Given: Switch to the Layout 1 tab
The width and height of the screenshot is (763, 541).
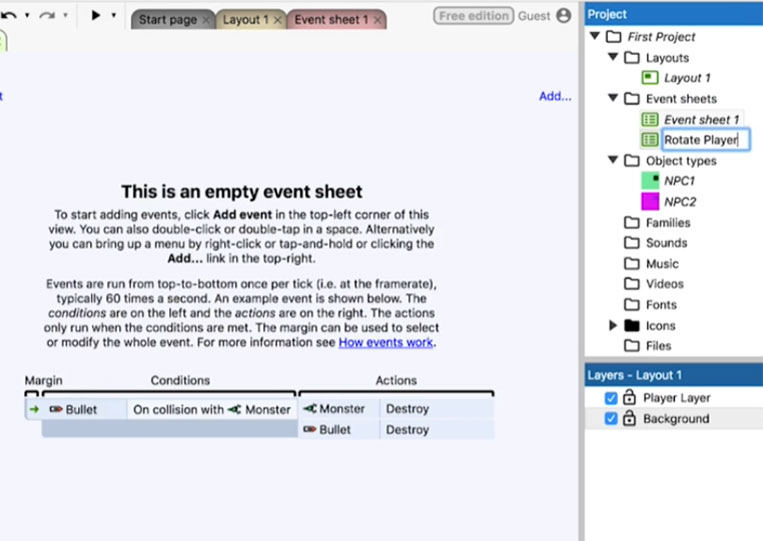Looking at the screenshot, I should (x=246, y=19).
